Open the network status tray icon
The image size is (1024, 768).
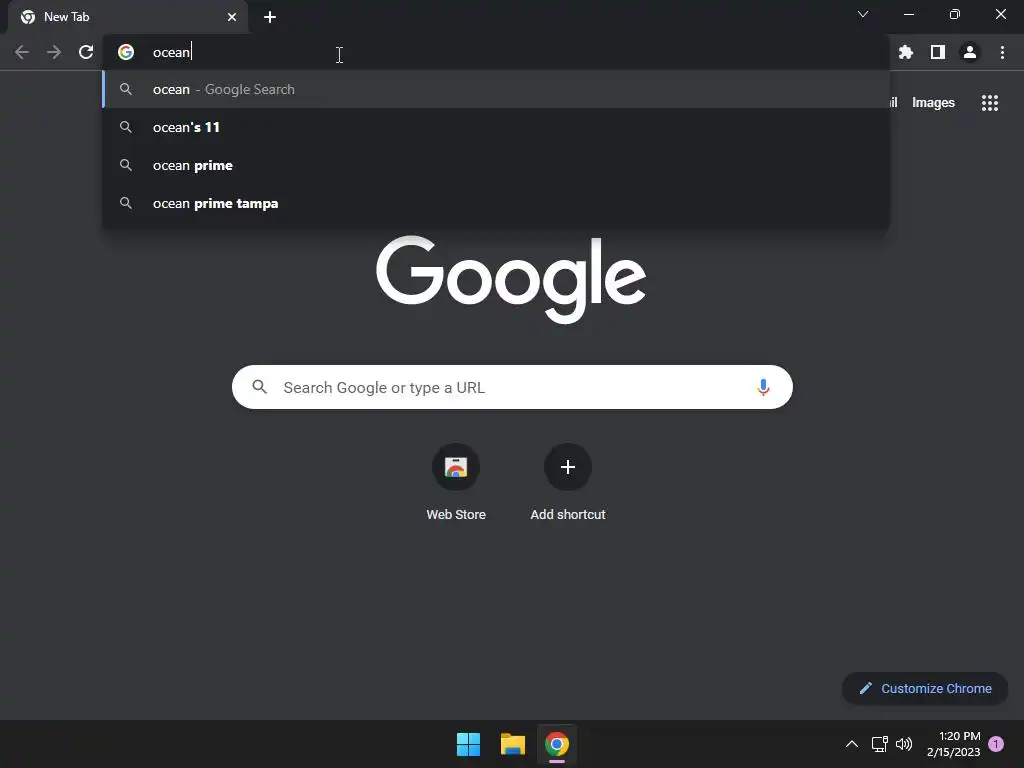tap(880, 744)
